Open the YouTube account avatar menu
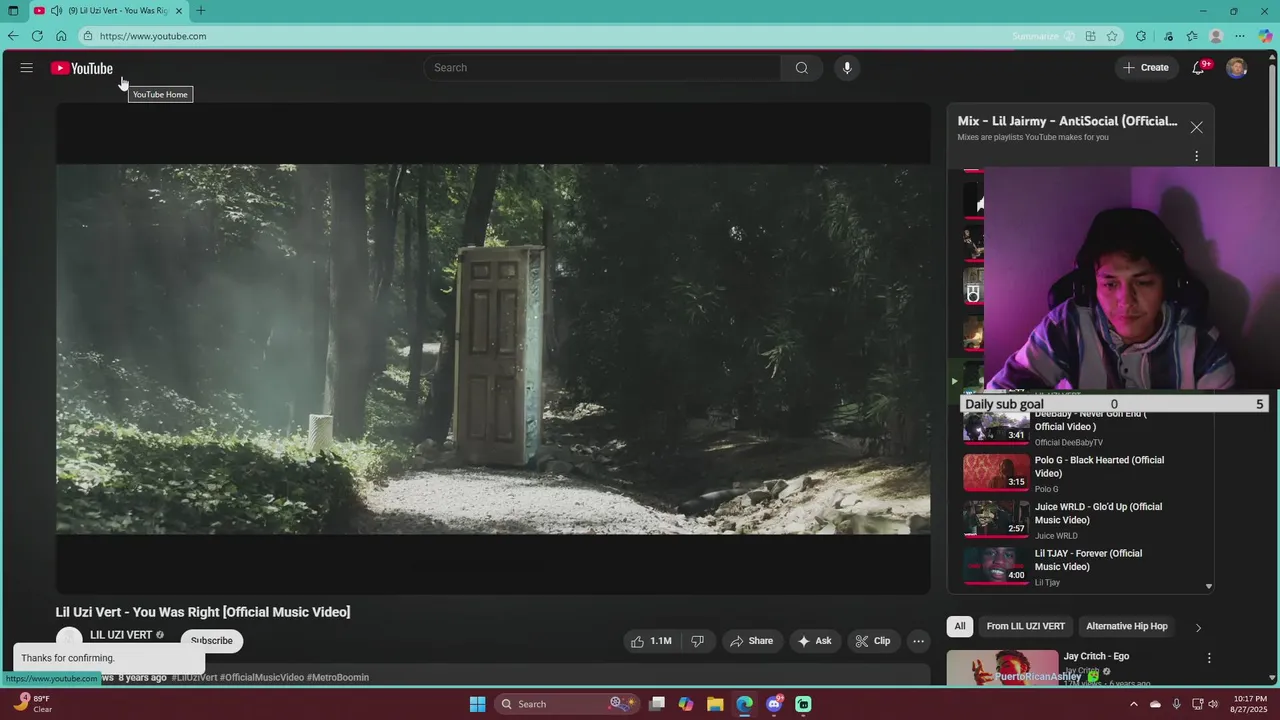This screenshot has width=1280, height=720. click(1237, 68)
